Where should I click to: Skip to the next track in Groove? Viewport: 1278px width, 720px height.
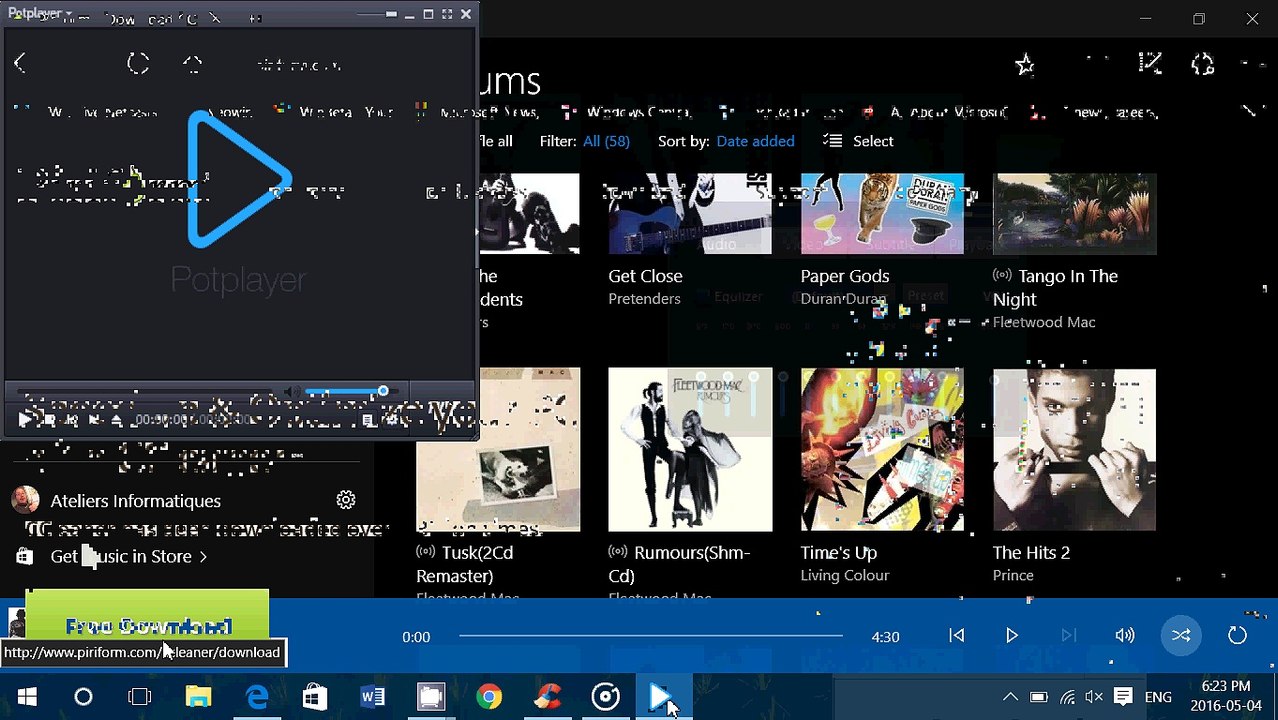1068,636
